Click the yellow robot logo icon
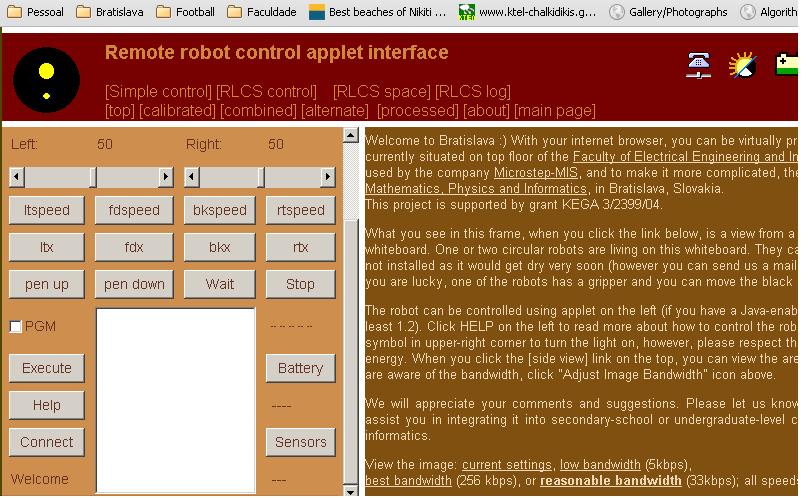This screenshot has height=498, width=809. click(46, 79)
